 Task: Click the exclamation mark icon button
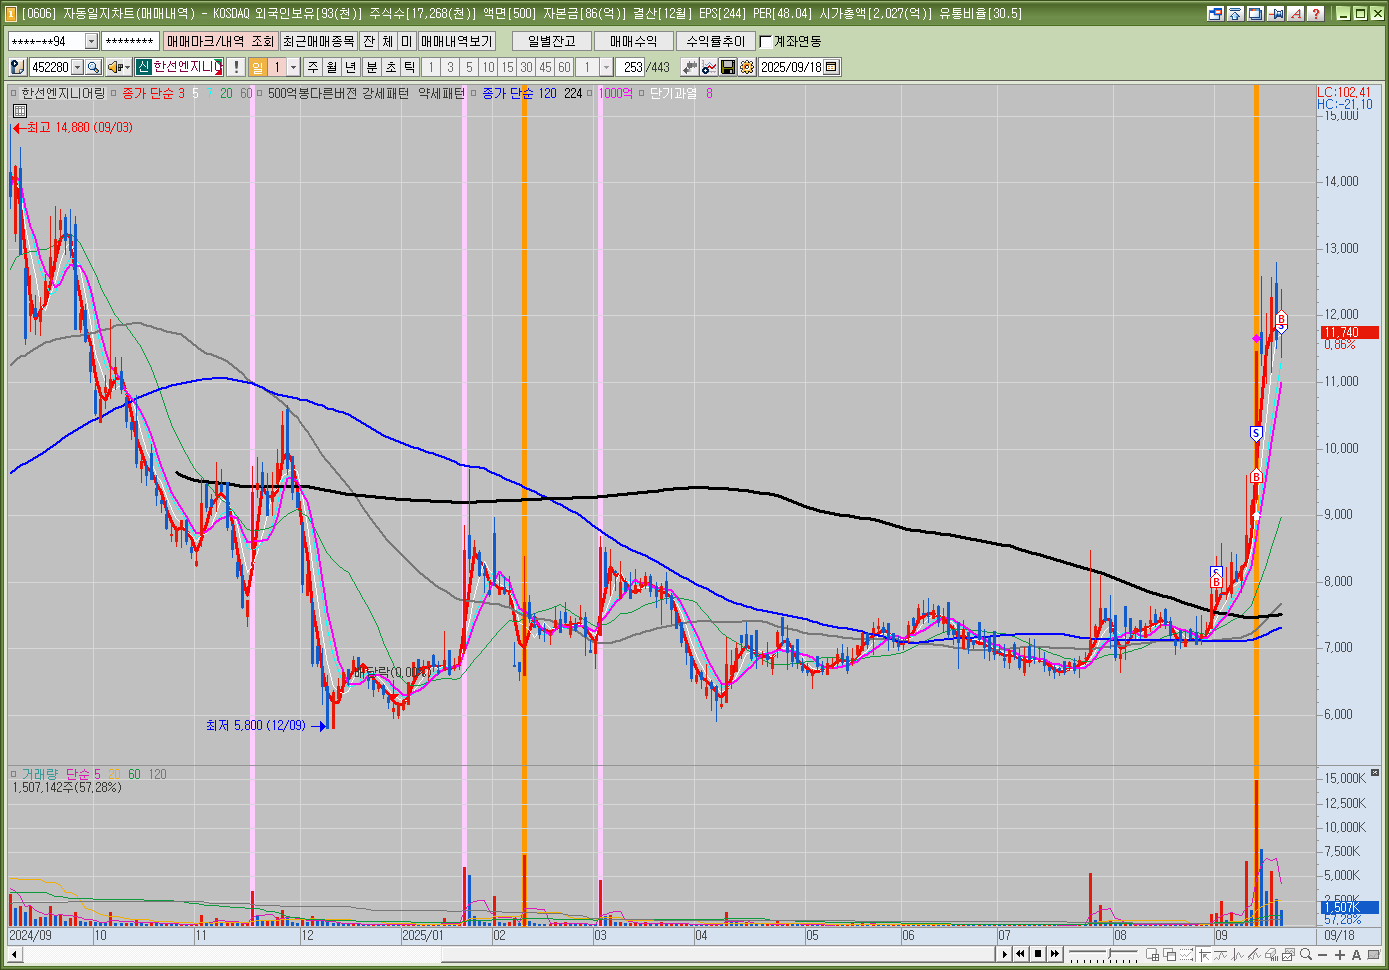pyautogui.click(x=236, y=67)
